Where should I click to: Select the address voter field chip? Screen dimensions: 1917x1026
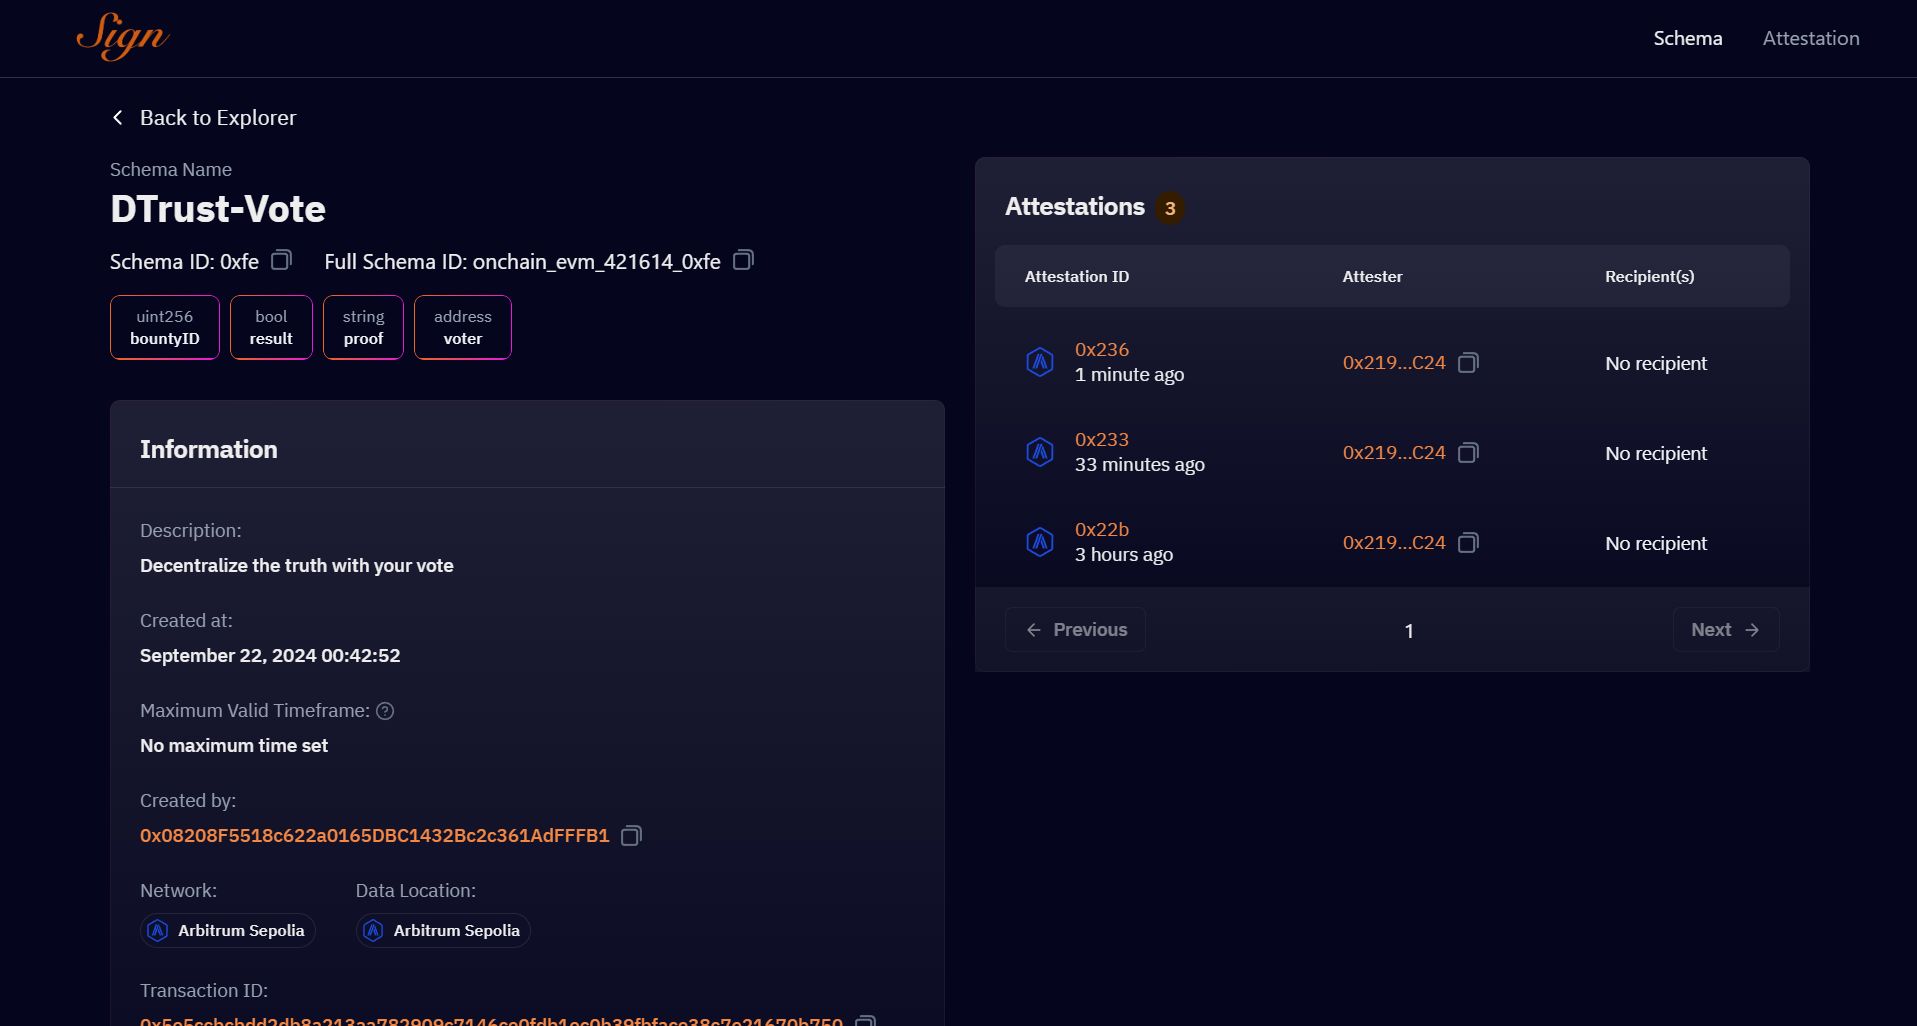(x=463, y=327)
